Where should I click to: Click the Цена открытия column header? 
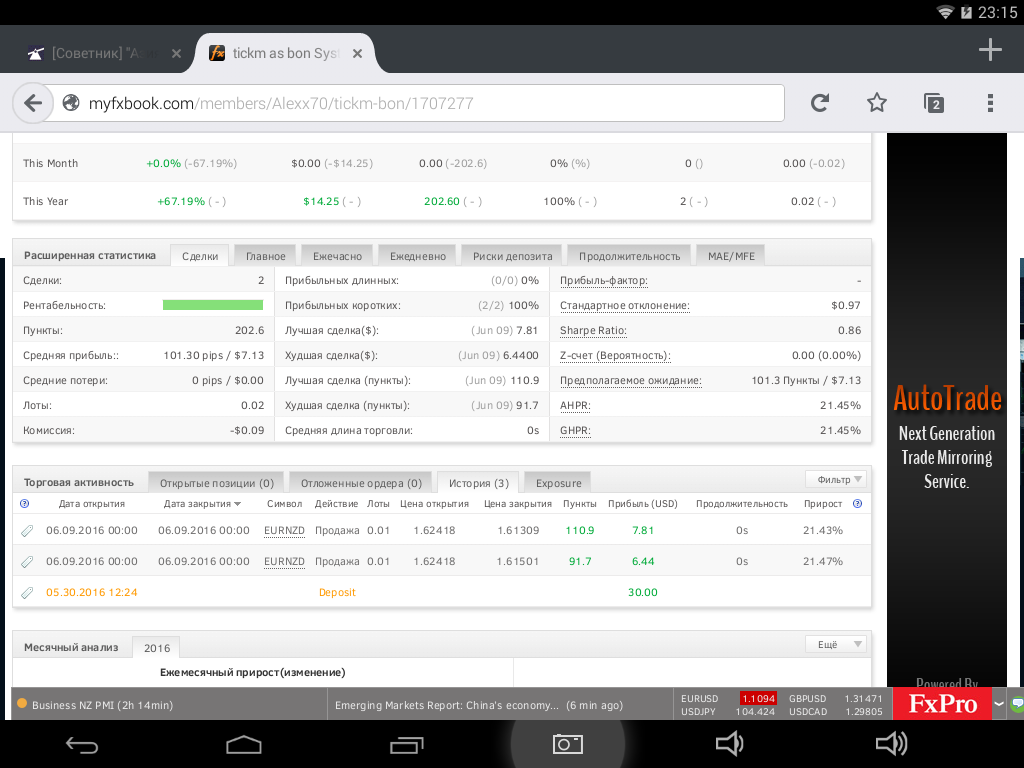tap(434, 504)
